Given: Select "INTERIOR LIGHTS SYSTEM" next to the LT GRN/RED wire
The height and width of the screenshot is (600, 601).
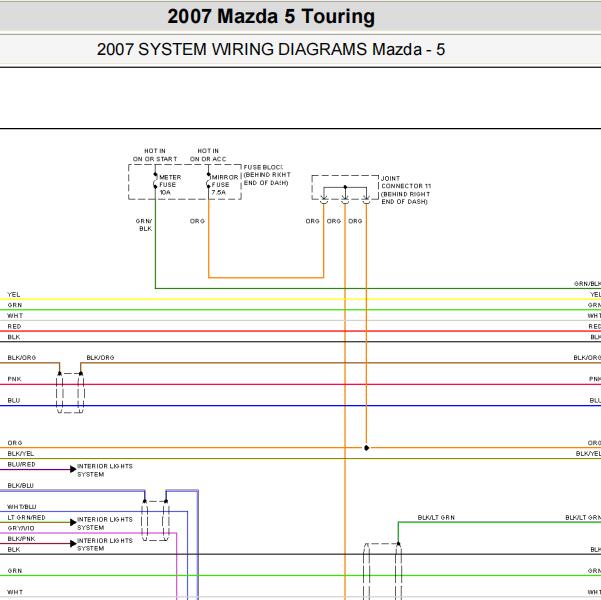Looking at the screenshot, I should pos(105,523).
